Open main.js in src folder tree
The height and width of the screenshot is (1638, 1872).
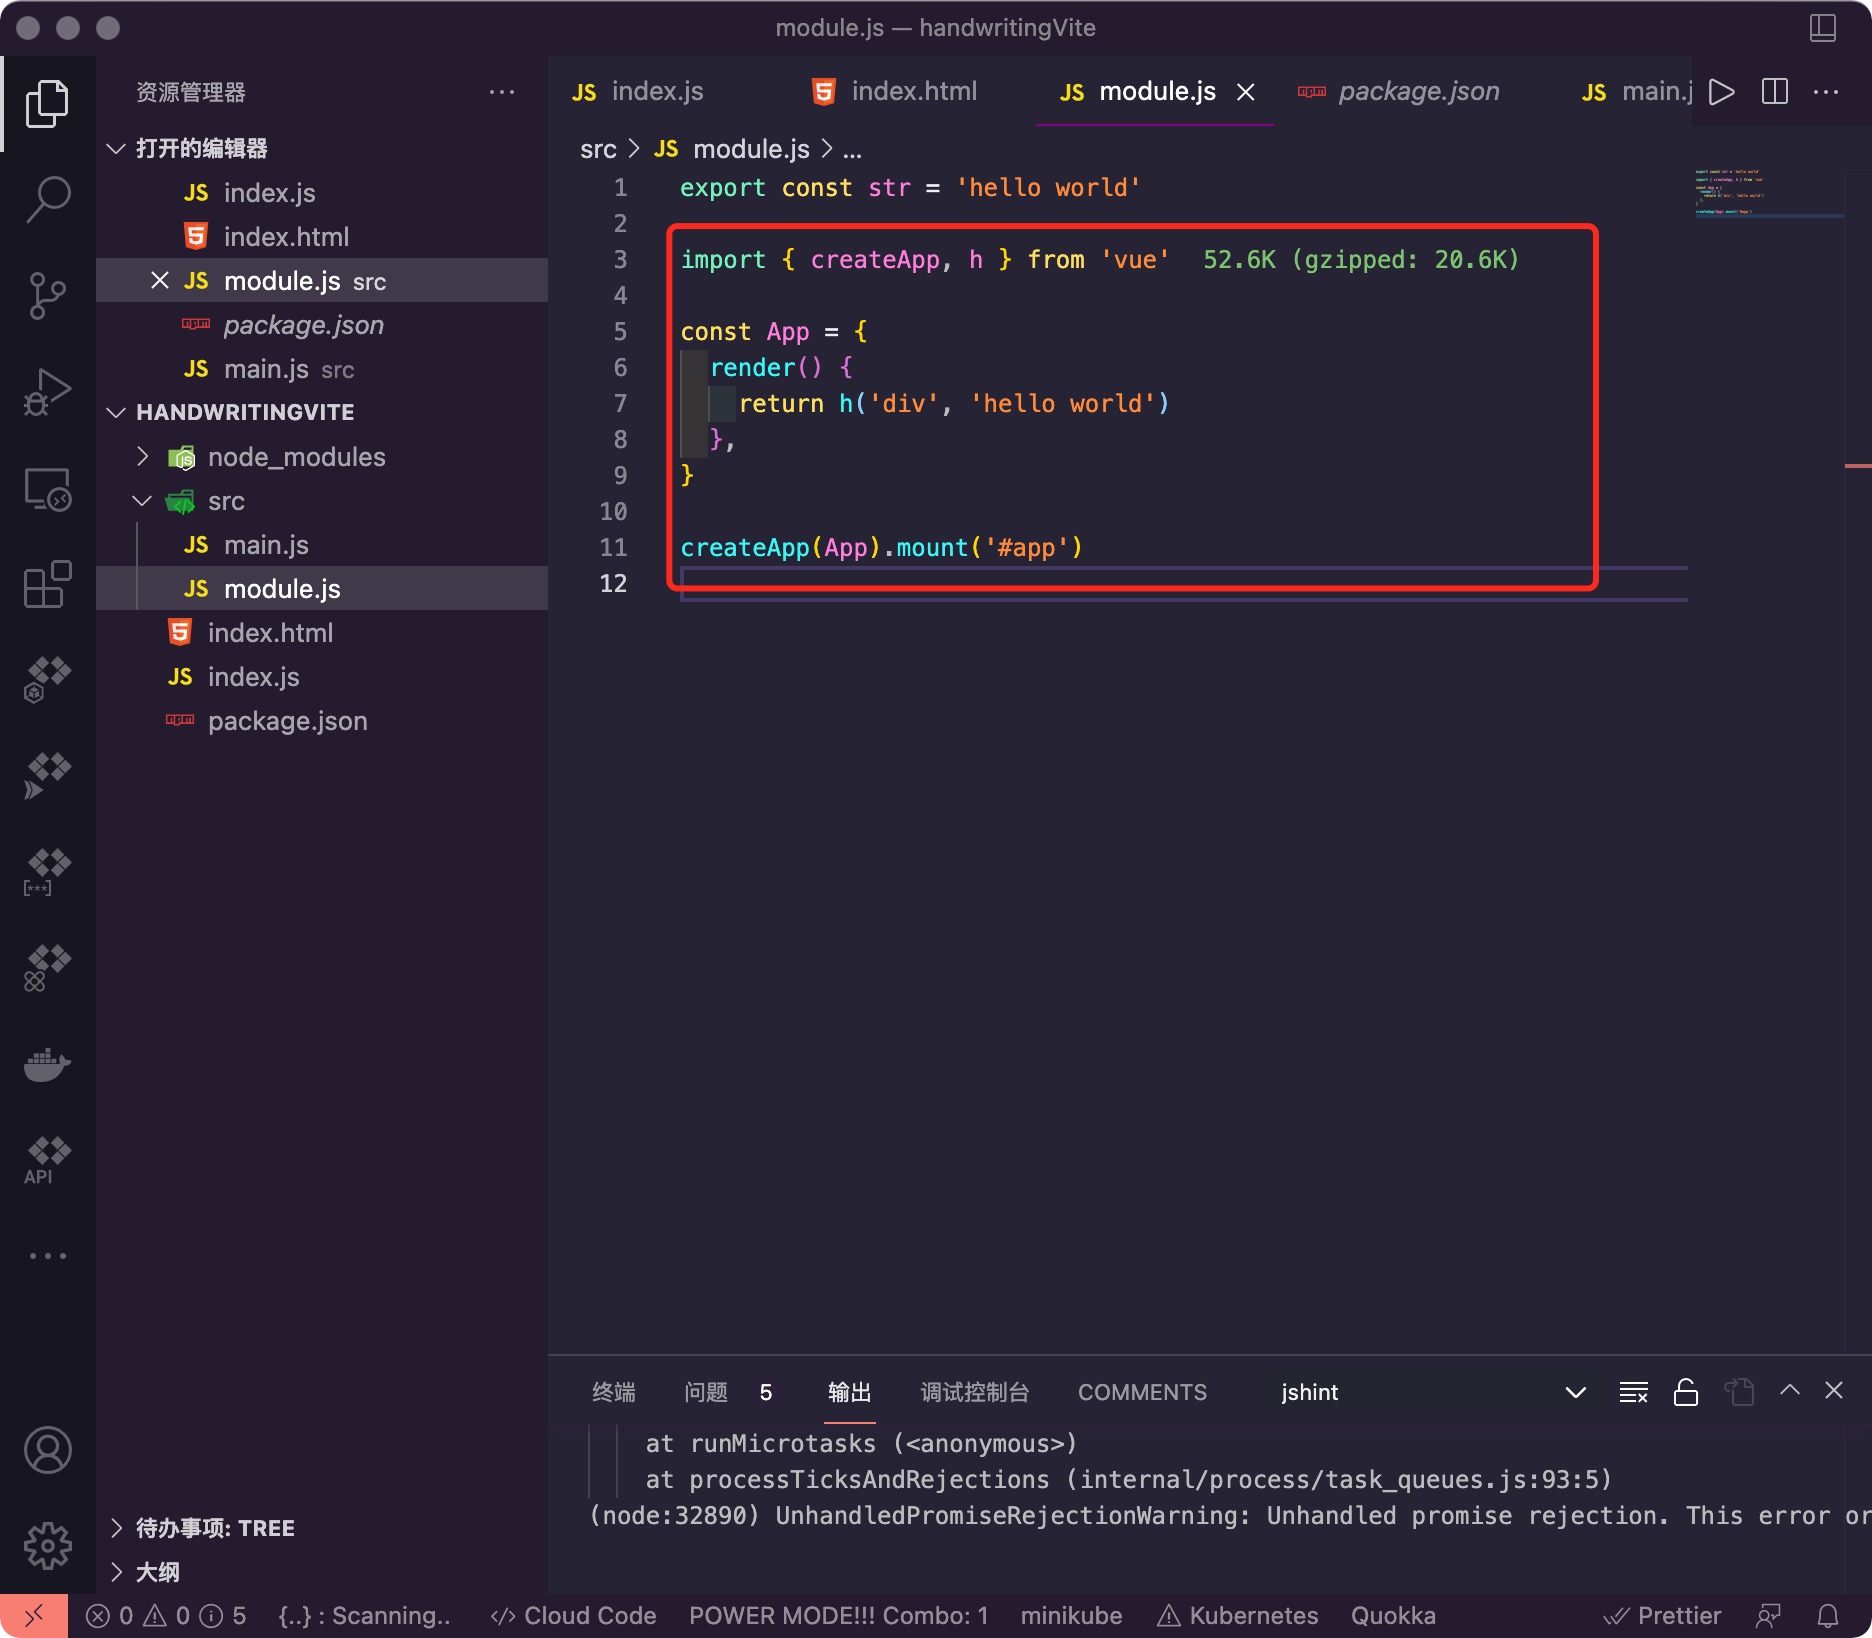click(x=322, y=545)
